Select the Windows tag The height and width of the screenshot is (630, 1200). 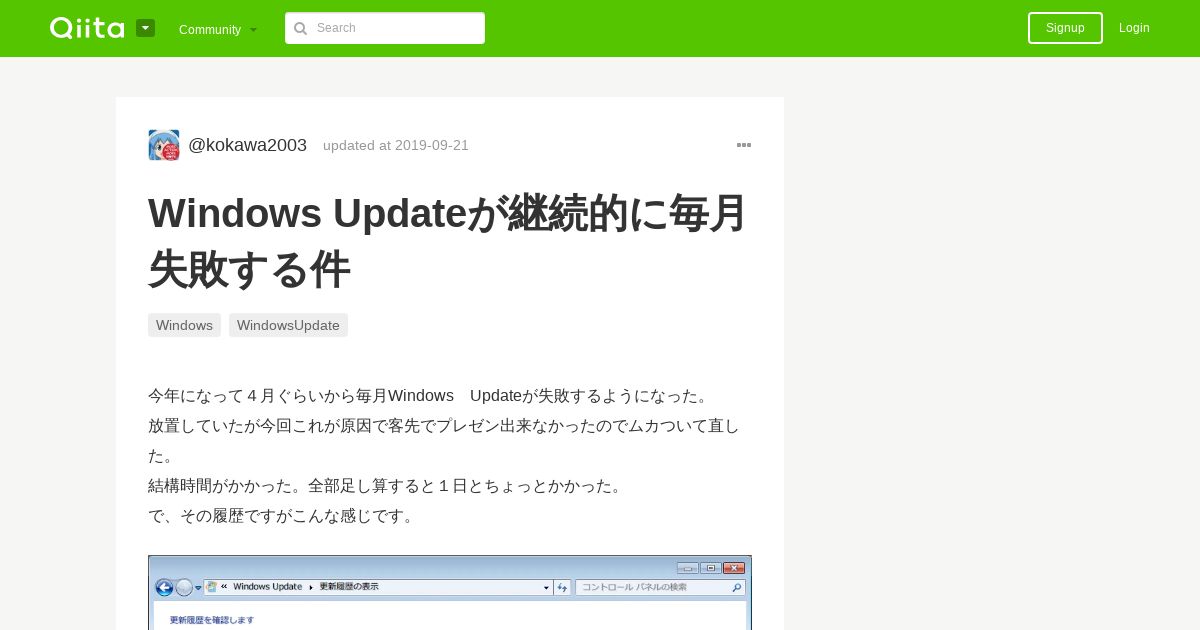[x=184, y=325]
